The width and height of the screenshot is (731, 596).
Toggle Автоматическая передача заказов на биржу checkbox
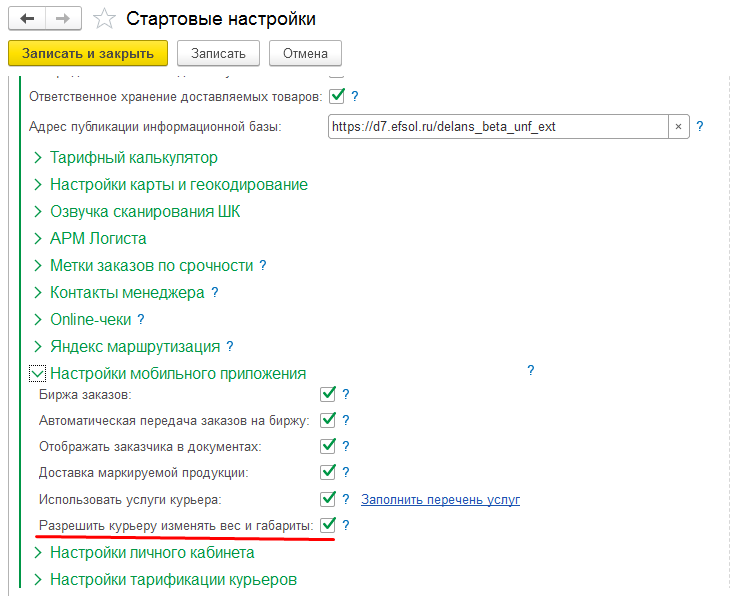pos(328,420)
